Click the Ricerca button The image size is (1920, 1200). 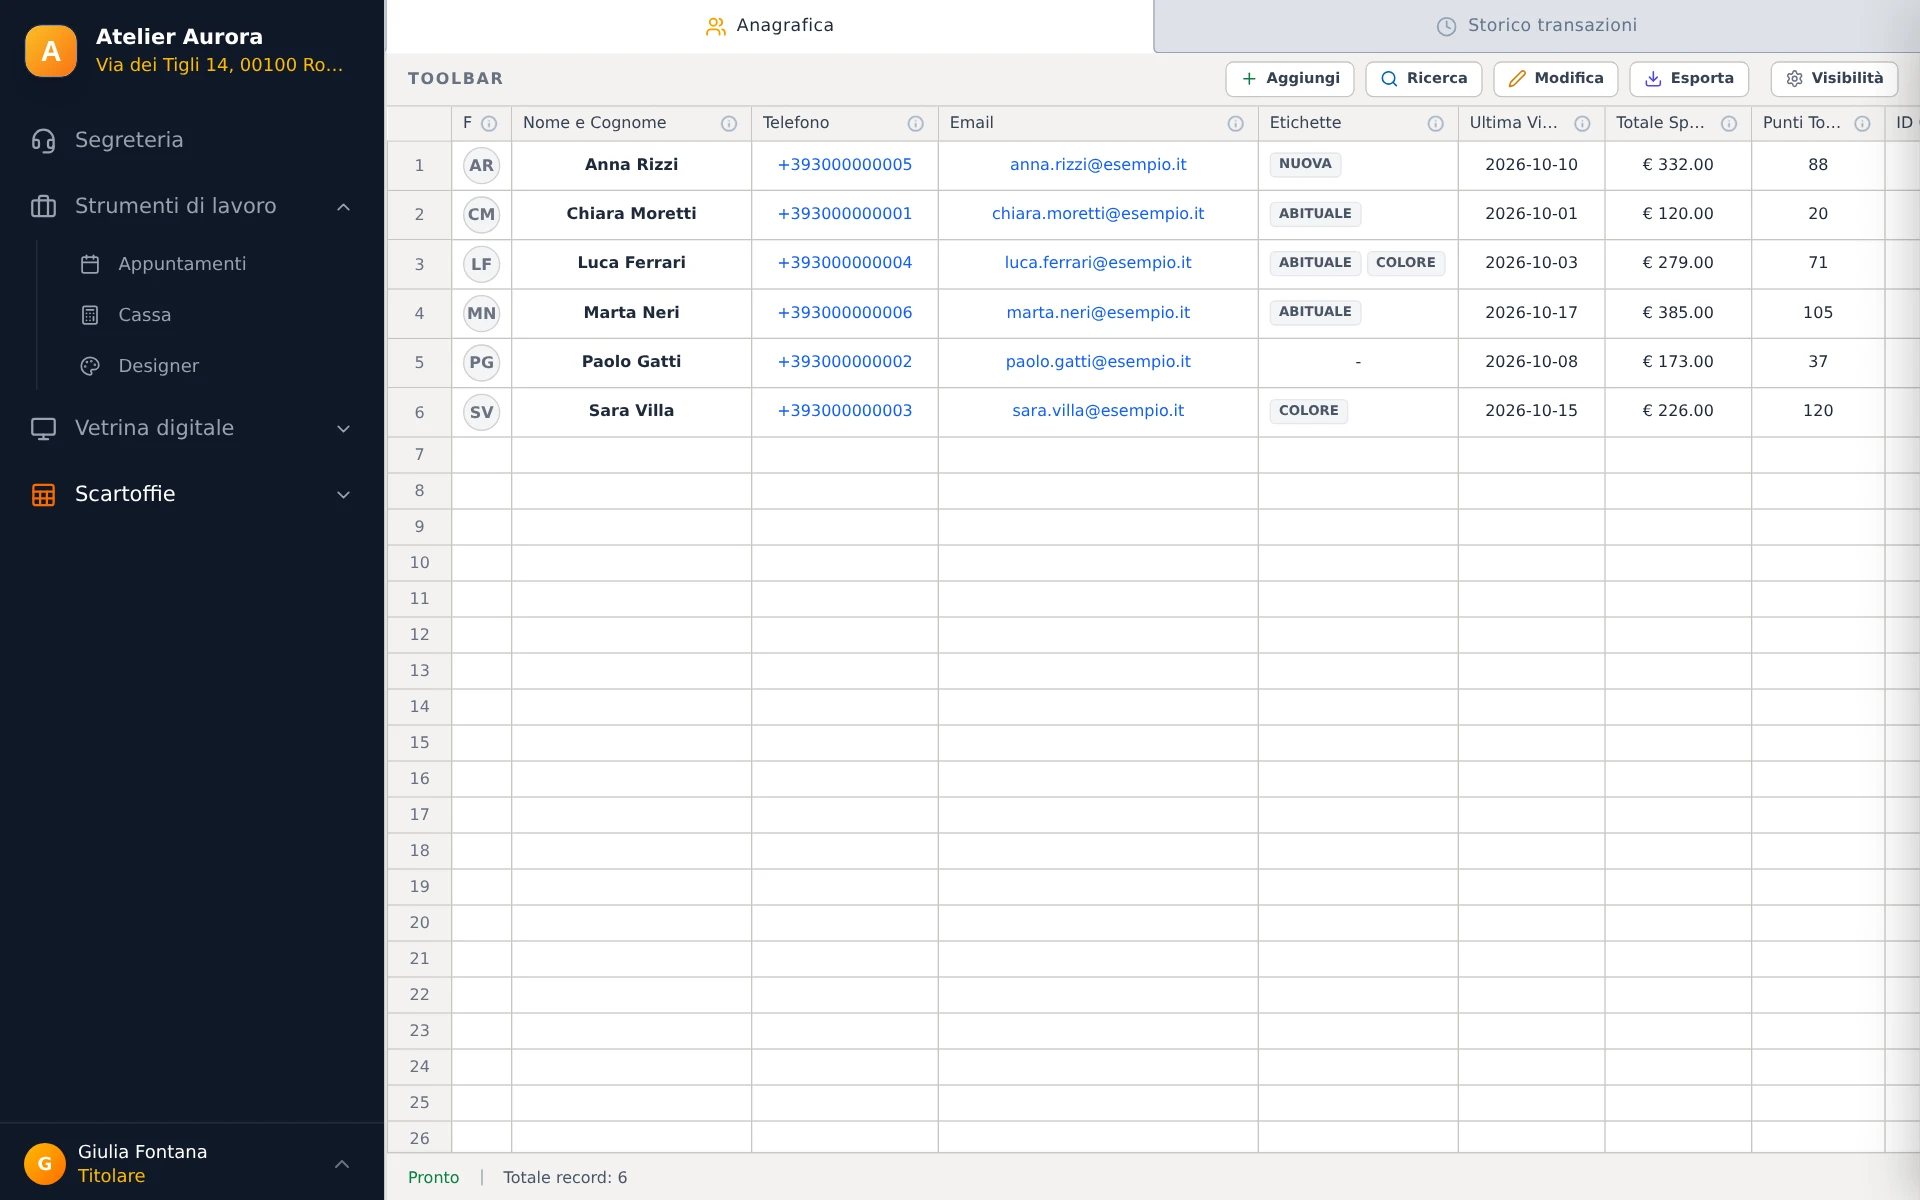1424,79
